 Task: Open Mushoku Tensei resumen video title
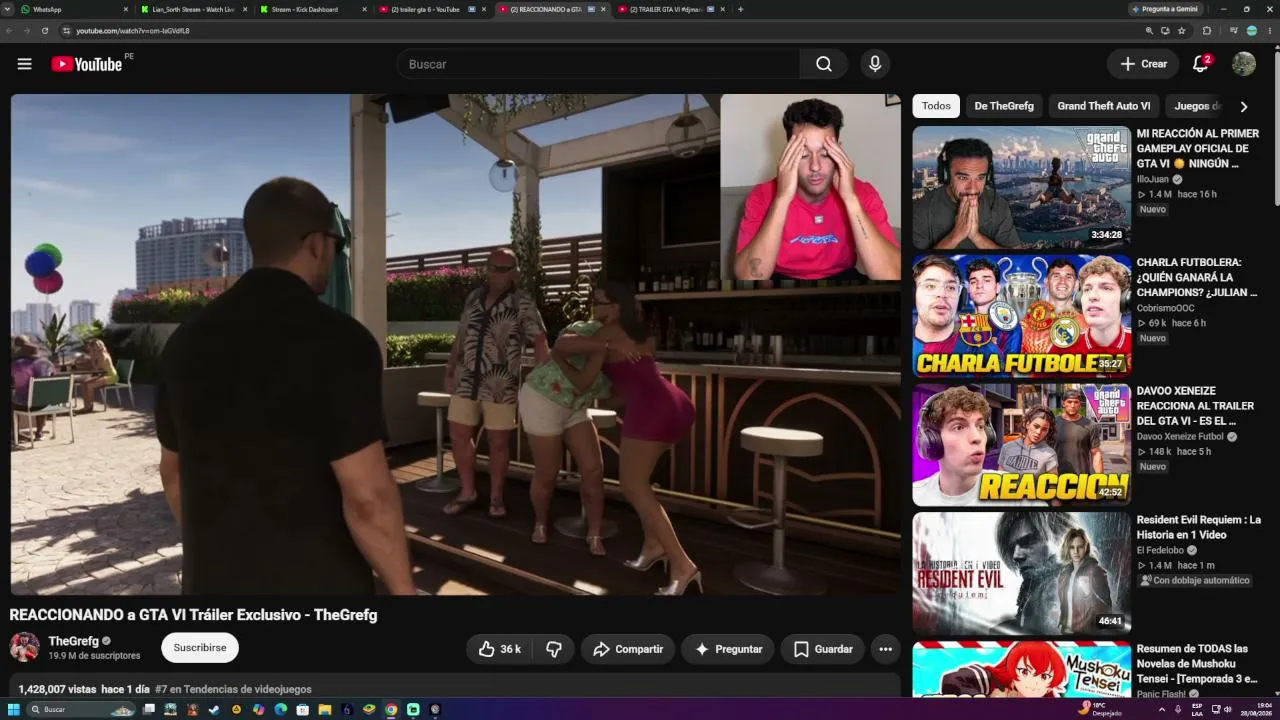[x=1197, y=663]
